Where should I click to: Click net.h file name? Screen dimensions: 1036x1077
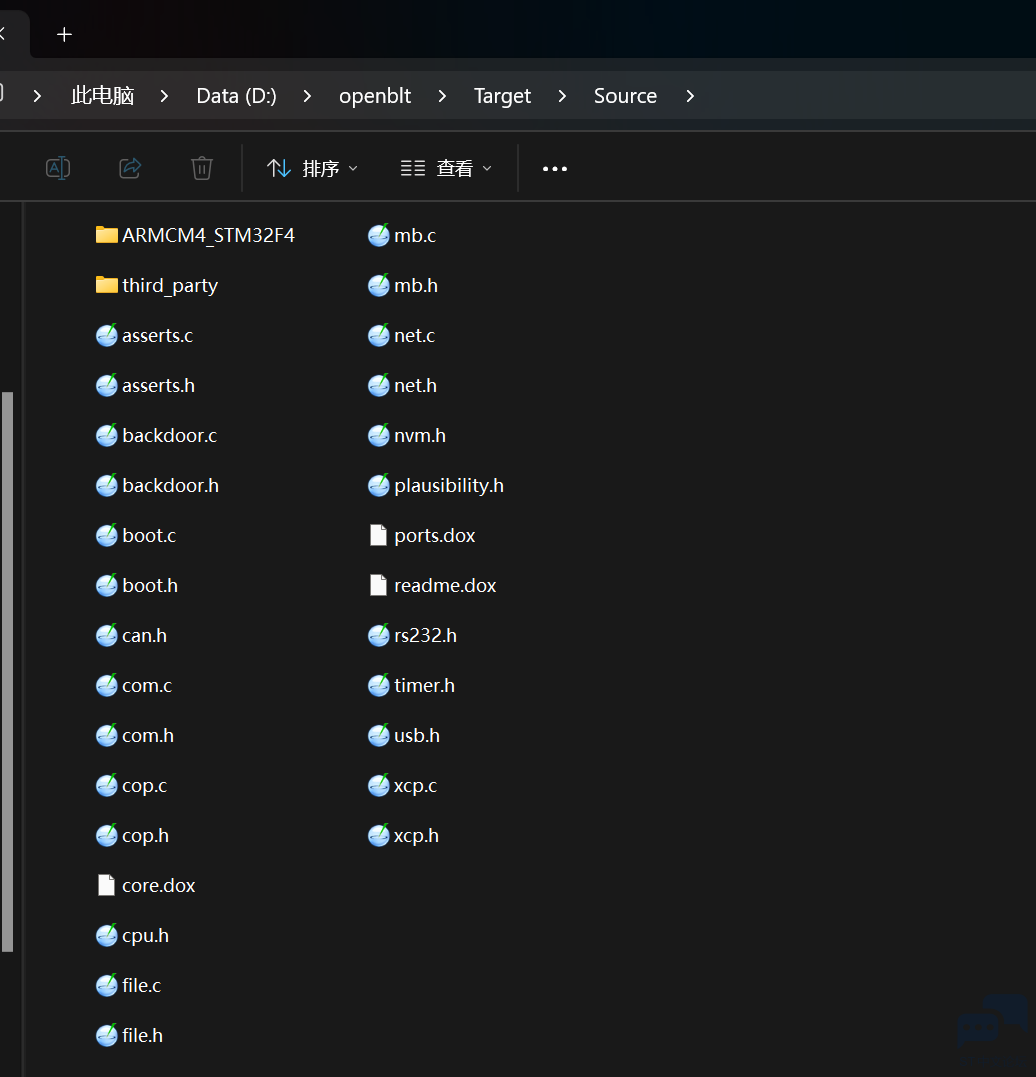tap(415, 385)
